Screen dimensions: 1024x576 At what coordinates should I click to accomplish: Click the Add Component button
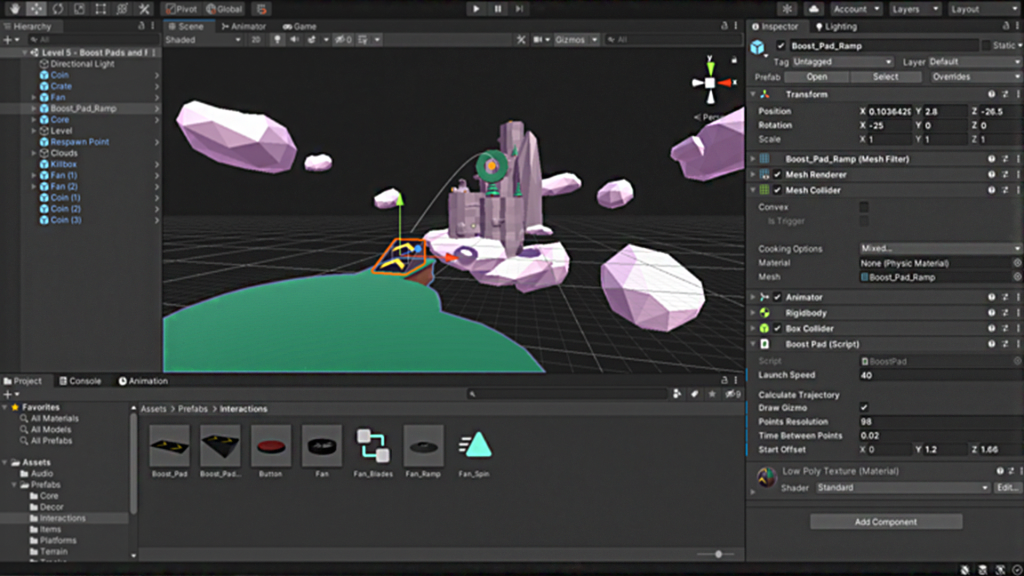(885, 522)
